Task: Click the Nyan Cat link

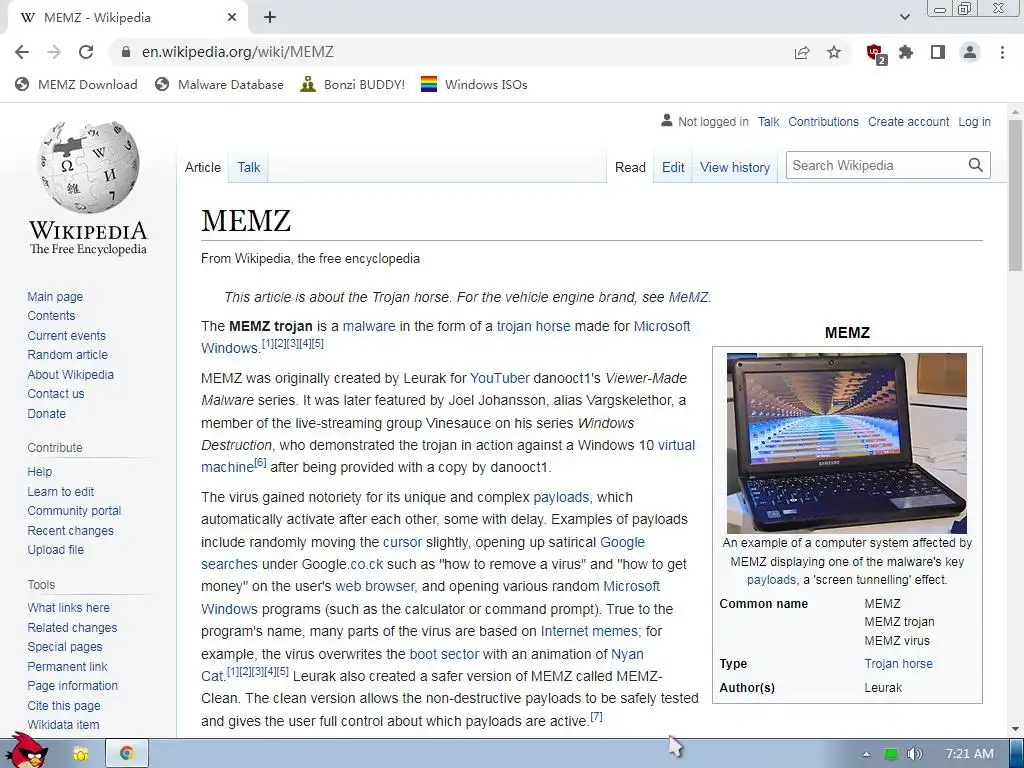Action: click(627, 654)
